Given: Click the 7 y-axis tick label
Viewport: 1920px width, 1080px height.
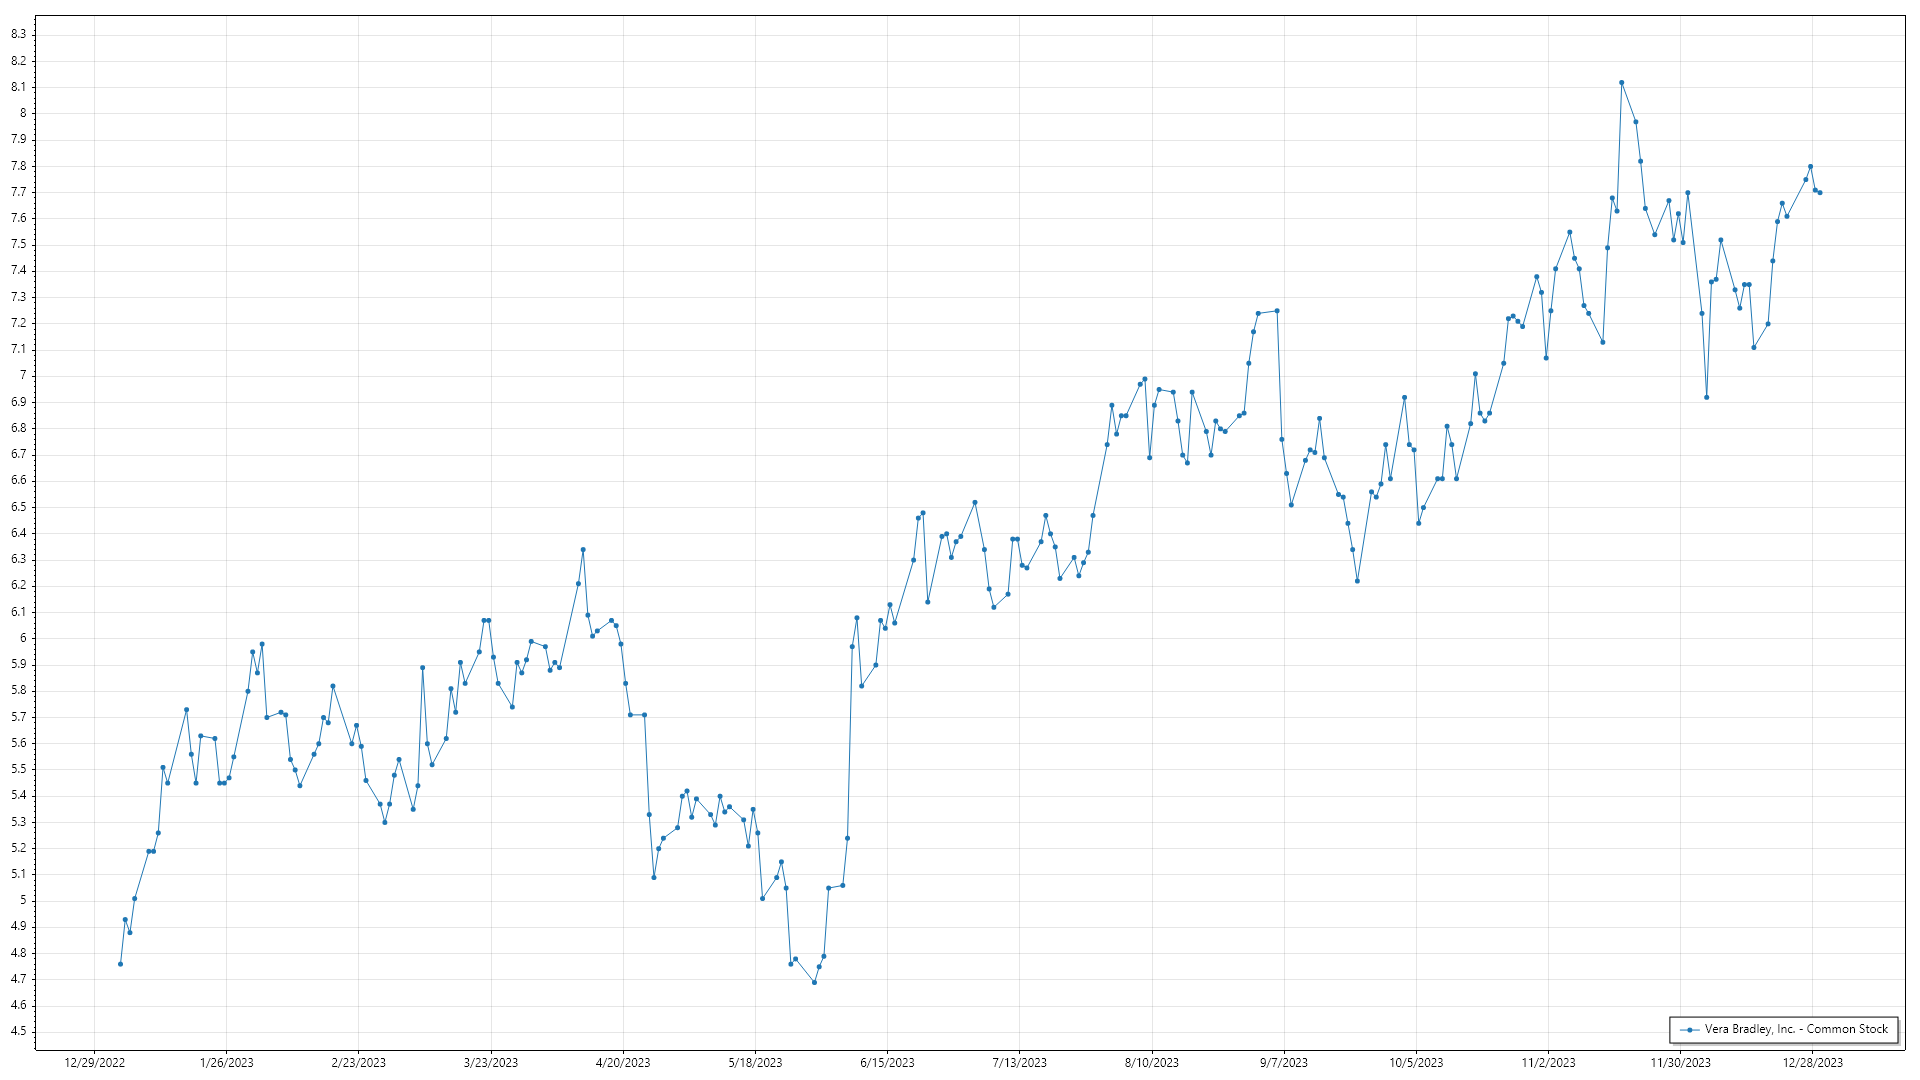Looking at the screenshot, I should click(x=22, y=375).
